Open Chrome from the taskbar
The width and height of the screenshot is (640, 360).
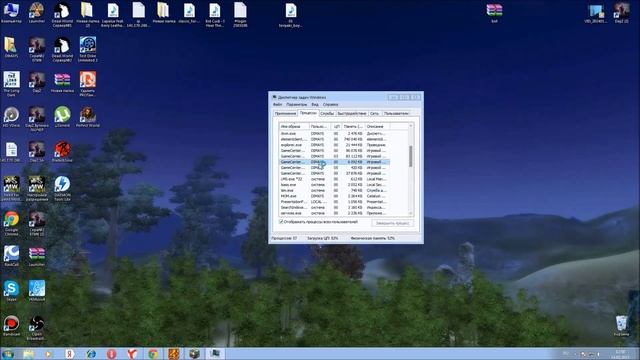(153, 353)
